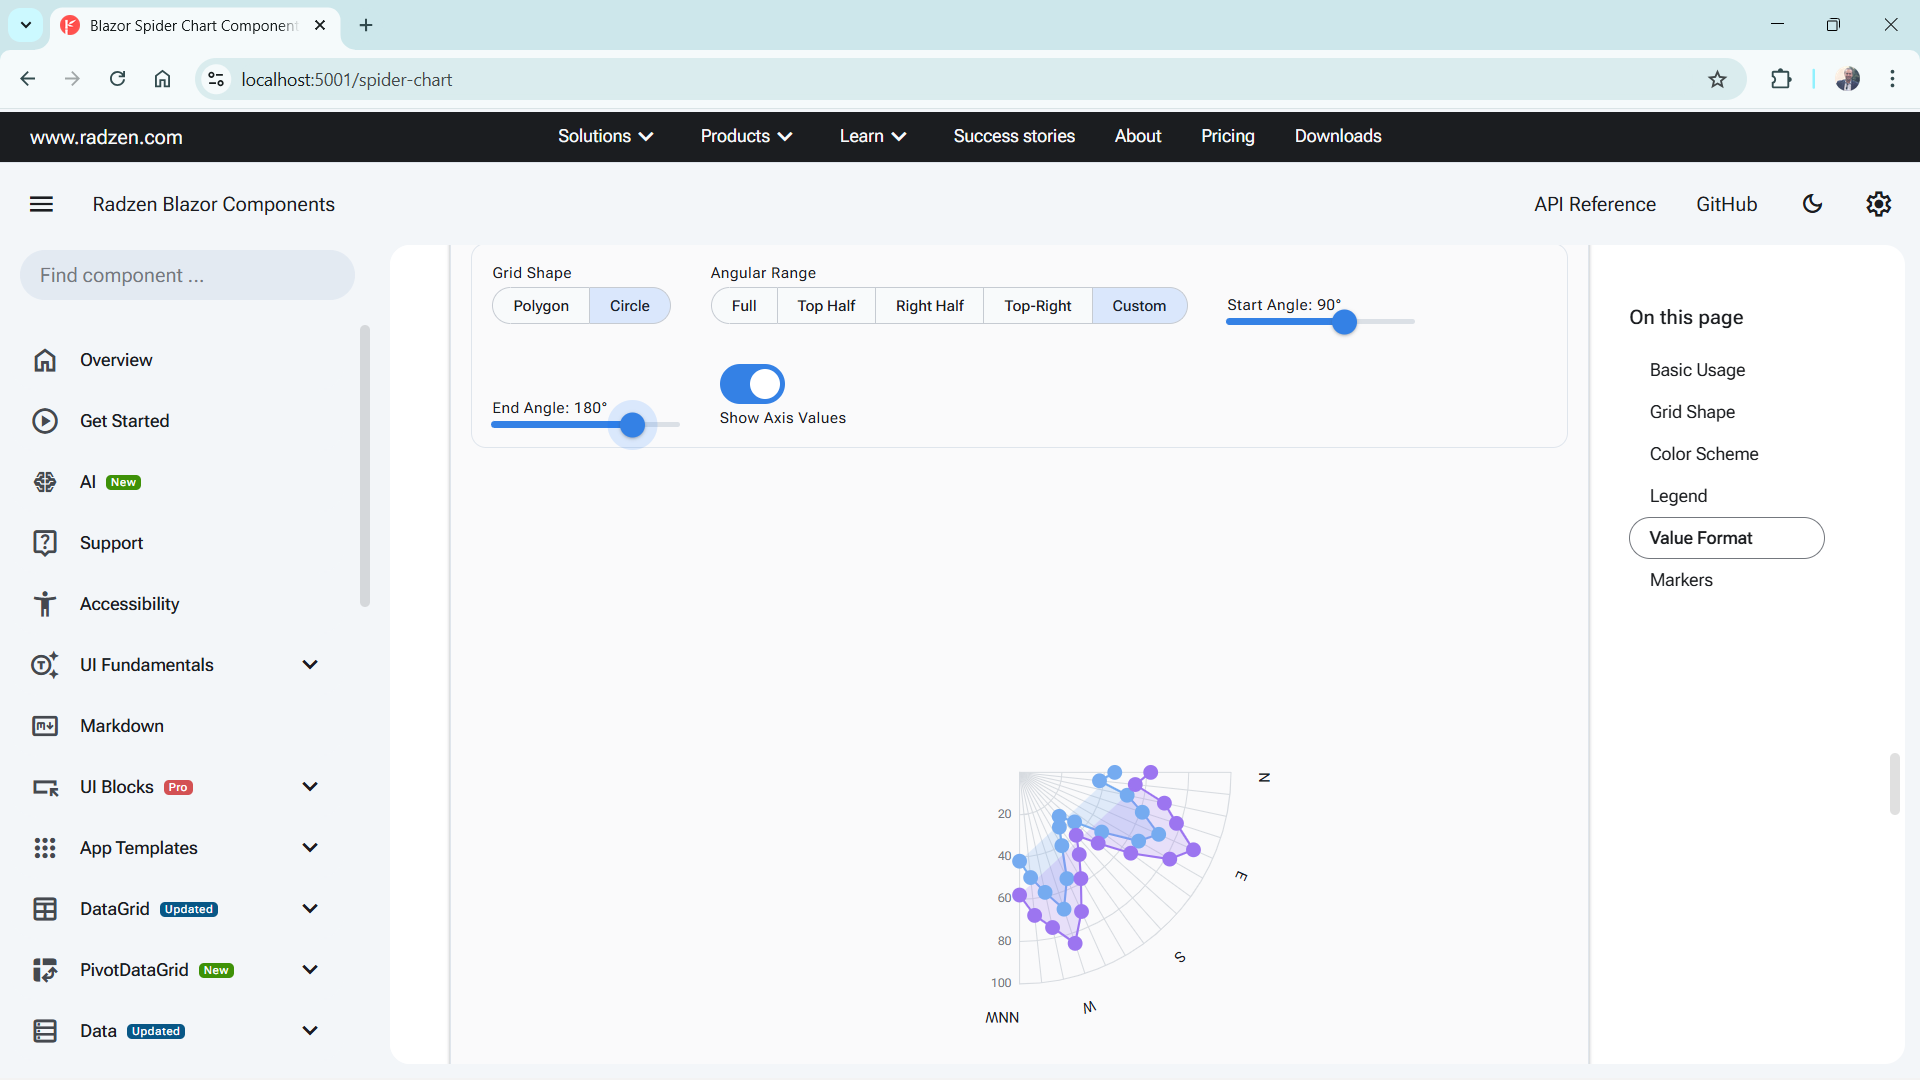This screenshot has height=1080, width=1920.
Task: Disable the Show Axis Values switch
Action: coord(752,384)
